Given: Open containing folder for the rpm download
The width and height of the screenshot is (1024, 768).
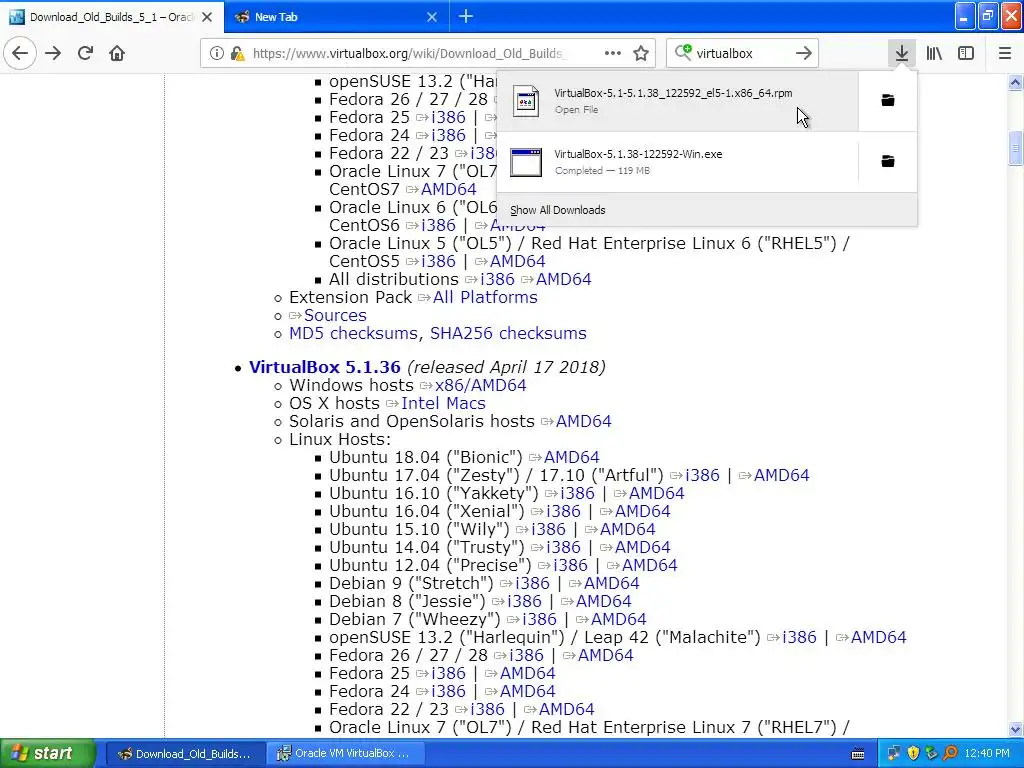Looking at the screenshot, I should pyautogui.click(x=888, y=100).
